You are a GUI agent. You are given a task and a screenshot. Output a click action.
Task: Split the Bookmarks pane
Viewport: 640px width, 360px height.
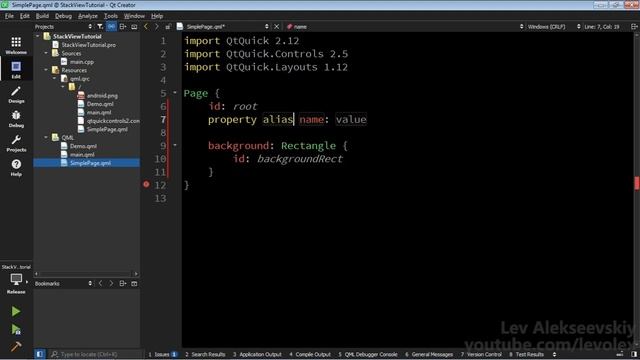123,283
